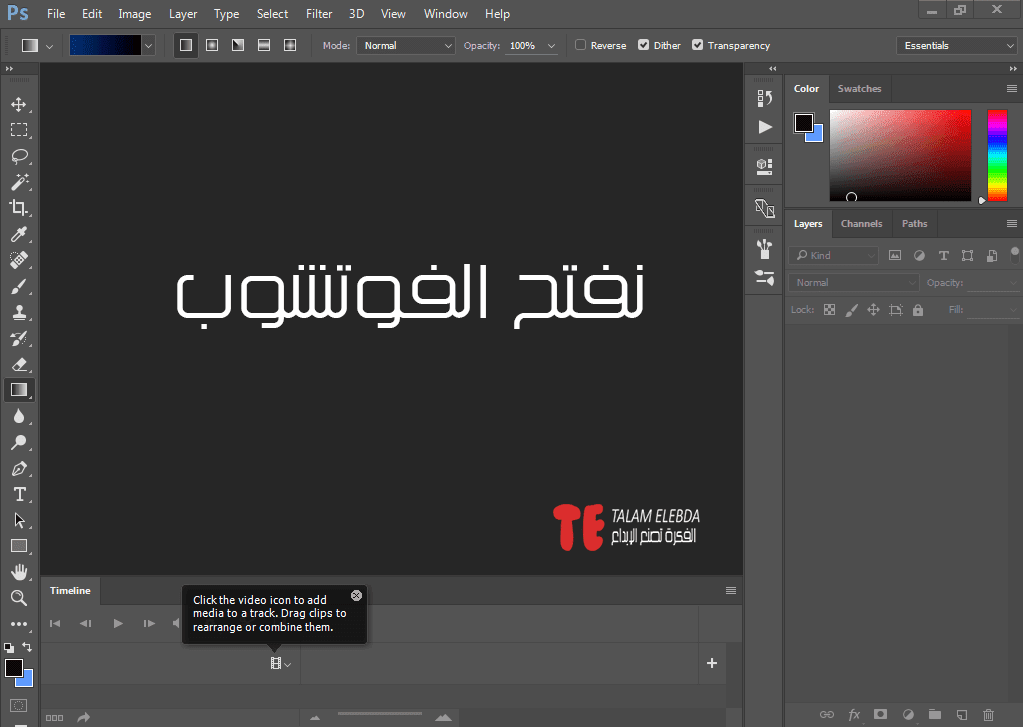Open the gradient picker dropdown arrow

pos(148,46)
